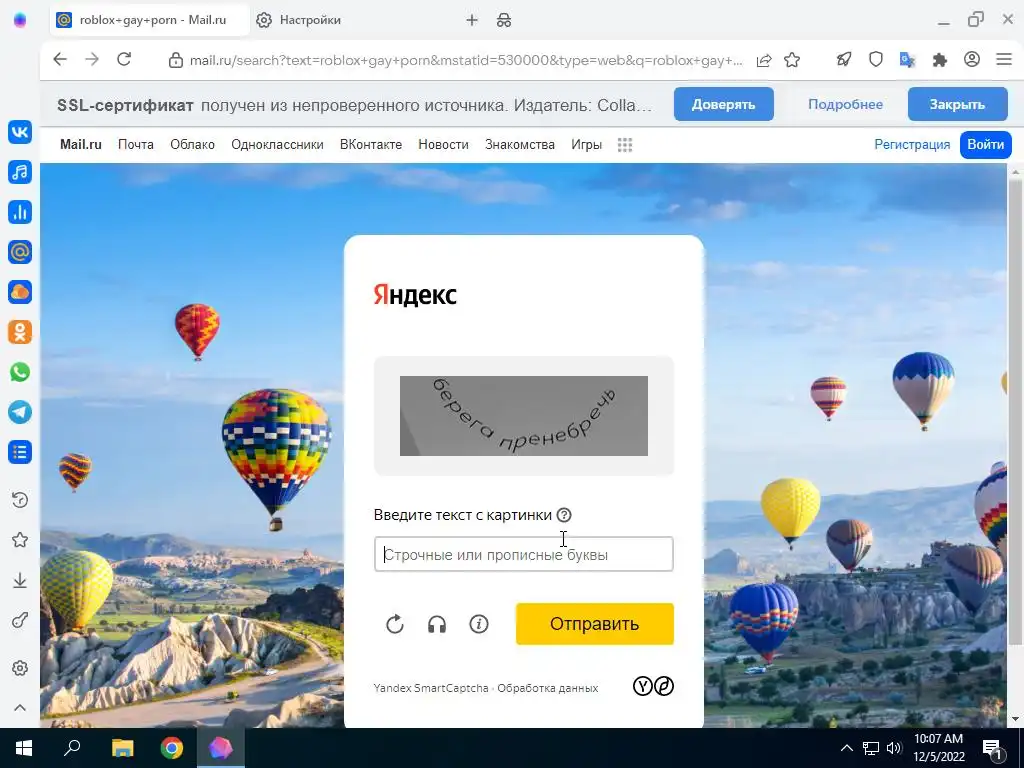
Task: Switch to audio captcha headphones
Action: 437,624
